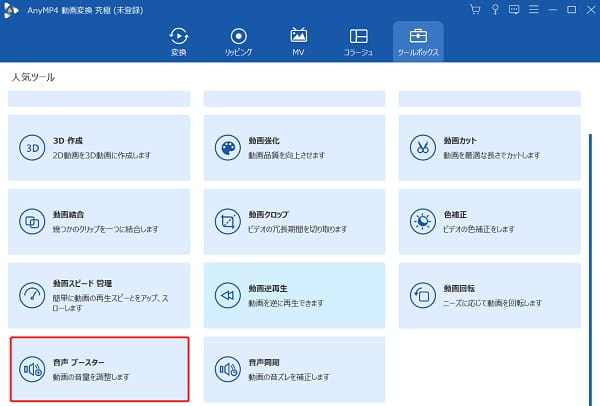Open the hamburger menu
600x406 pixels.
click(533, 10)
